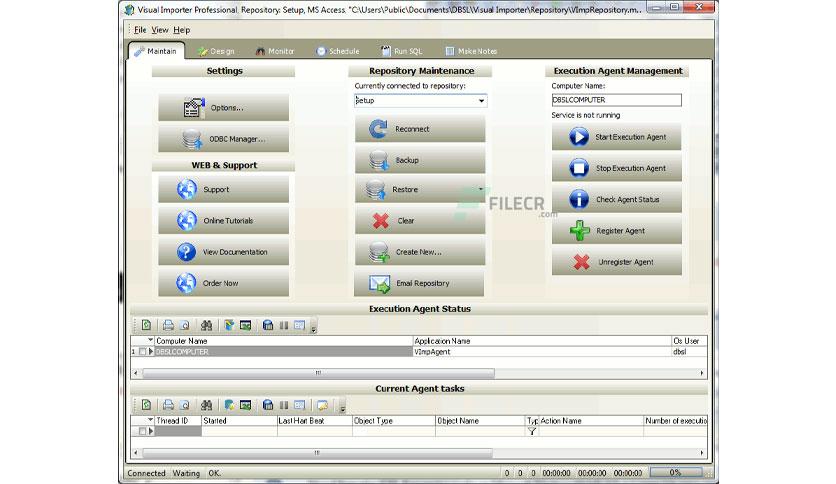Click card view icon in Current Agent tasks toolbar
The image size is (836, 484).
[300, 405]
